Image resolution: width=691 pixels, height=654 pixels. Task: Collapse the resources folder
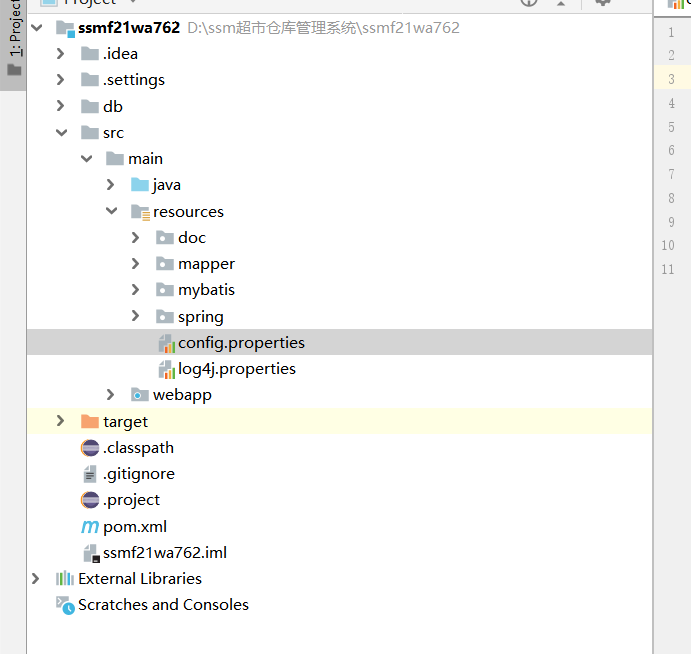tap(110, 212)
